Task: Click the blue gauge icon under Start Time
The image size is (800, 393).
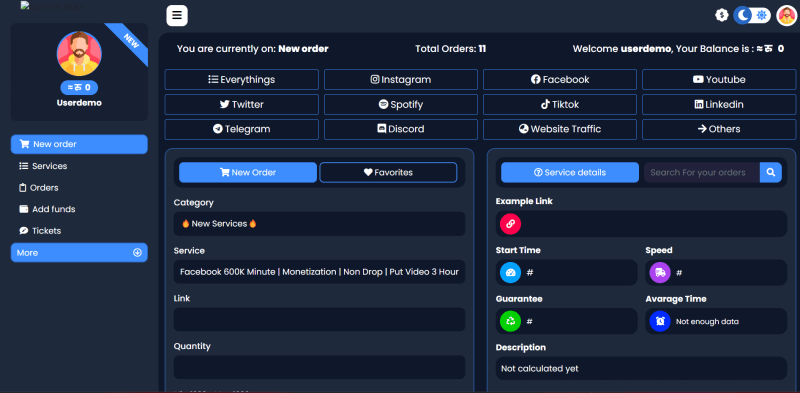Action: (x=511, y=273)
